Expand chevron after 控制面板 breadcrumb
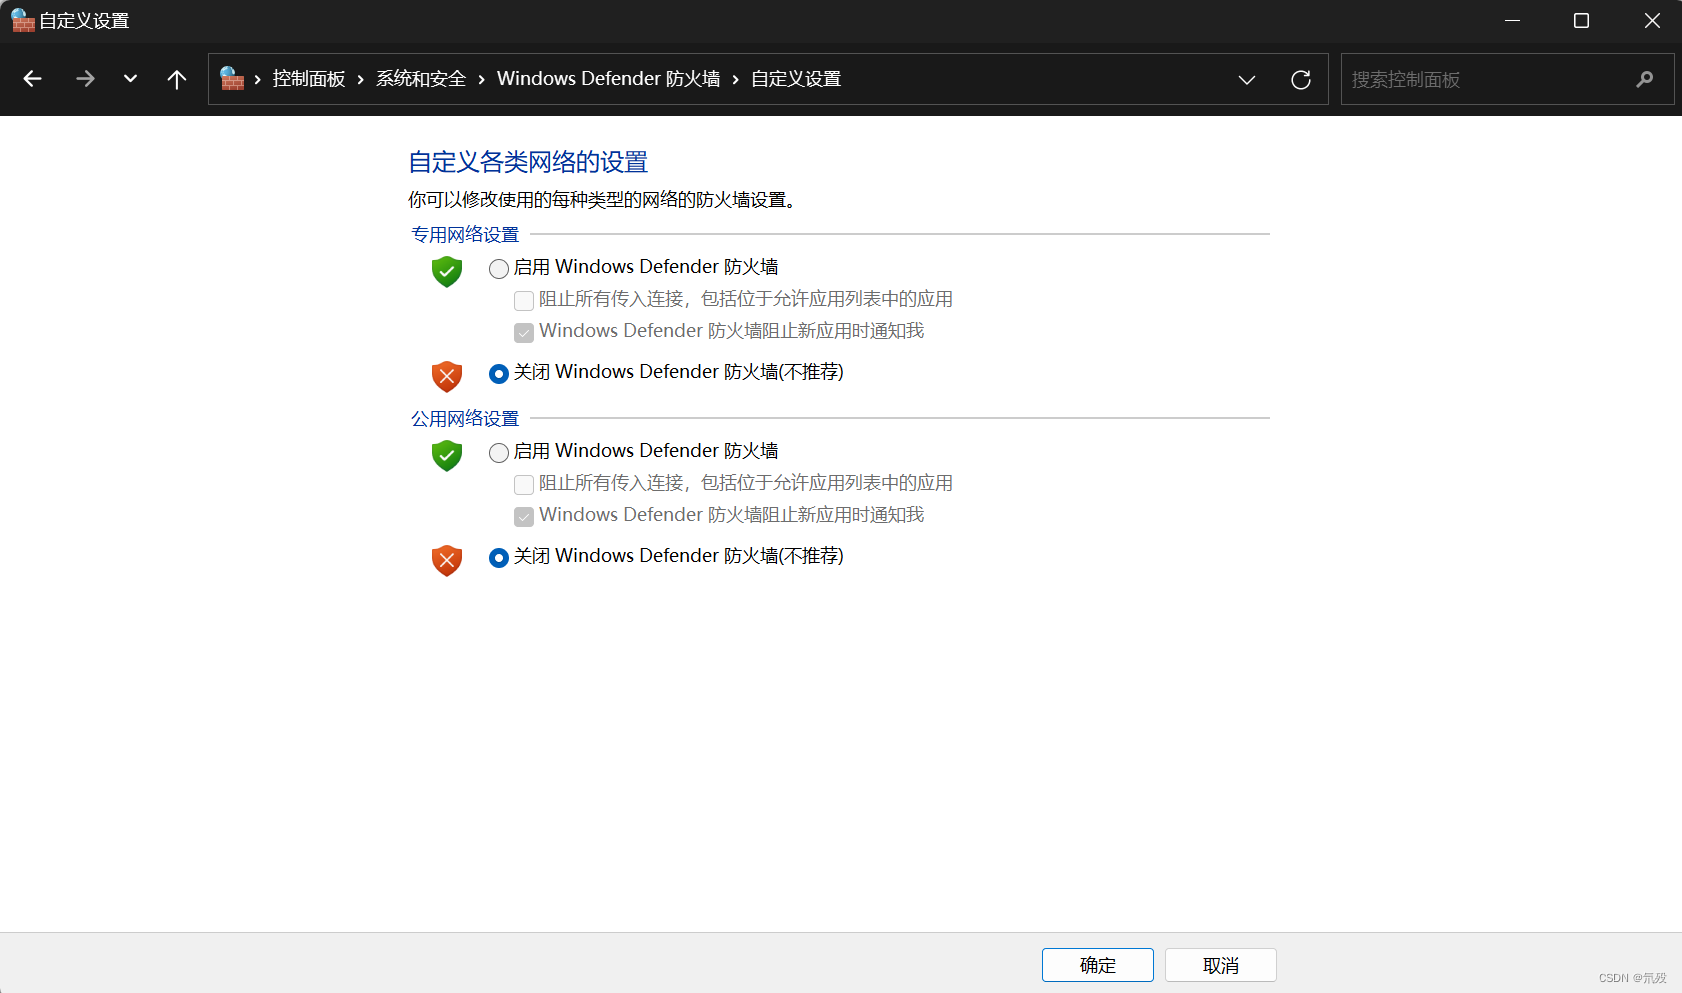 click(361, 80)
